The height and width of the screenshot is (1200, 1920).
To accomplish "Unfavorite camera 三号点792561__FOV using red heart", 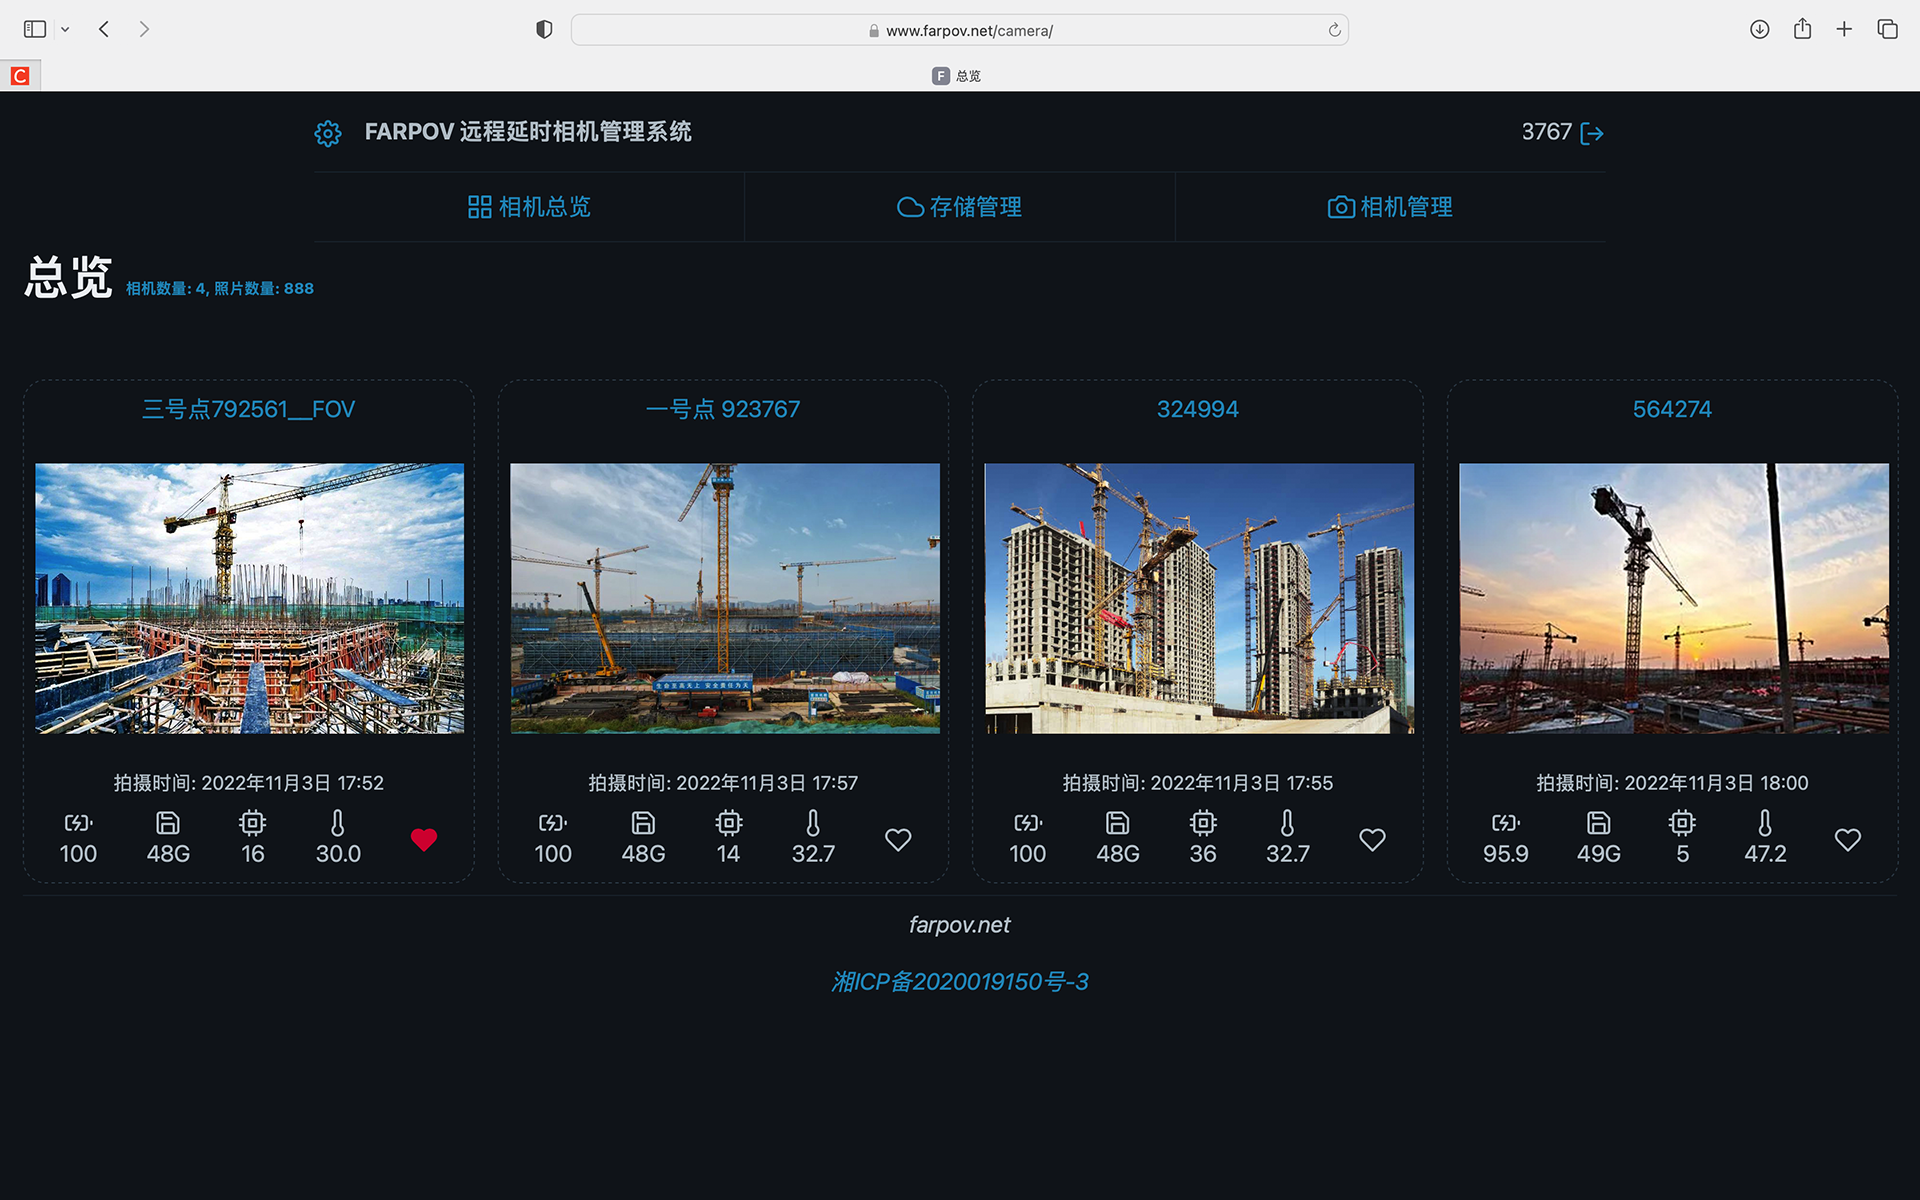I will pos(423,840).
